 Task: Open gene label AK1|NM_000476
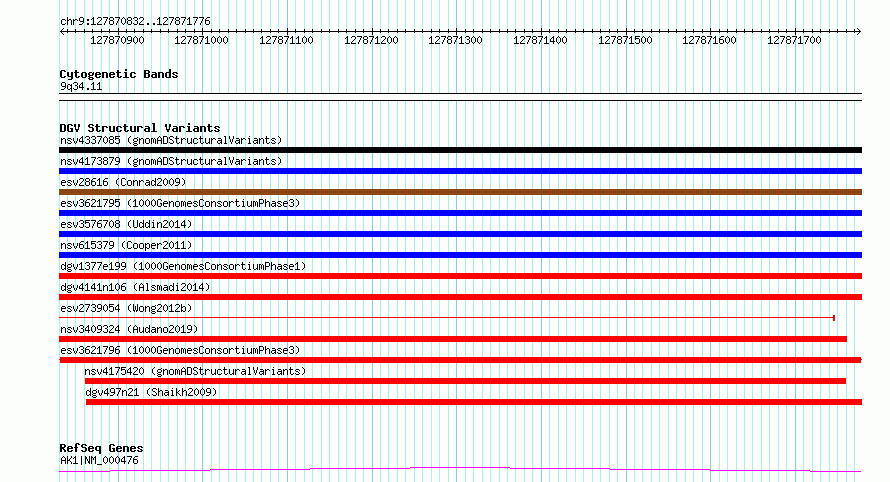99,460
